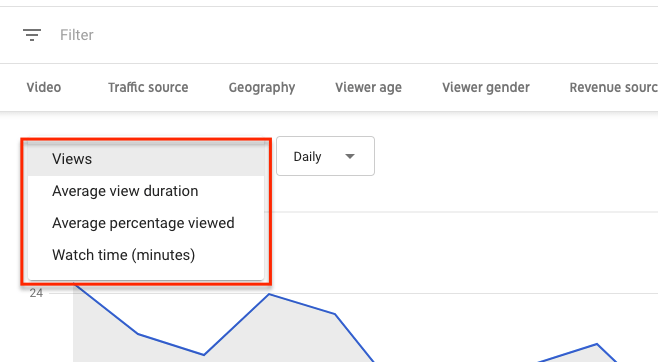
Task: Click the filter lines icon
Action: [x=32, y=35]
